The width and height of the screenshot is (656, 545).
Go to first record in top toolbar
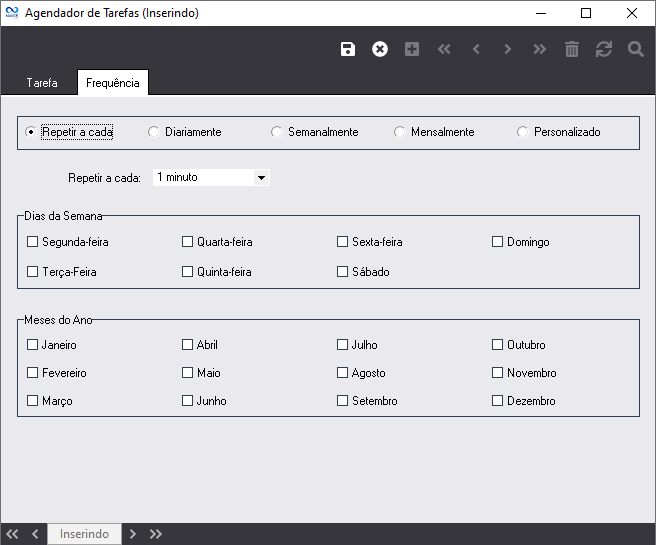pos(444,49)
